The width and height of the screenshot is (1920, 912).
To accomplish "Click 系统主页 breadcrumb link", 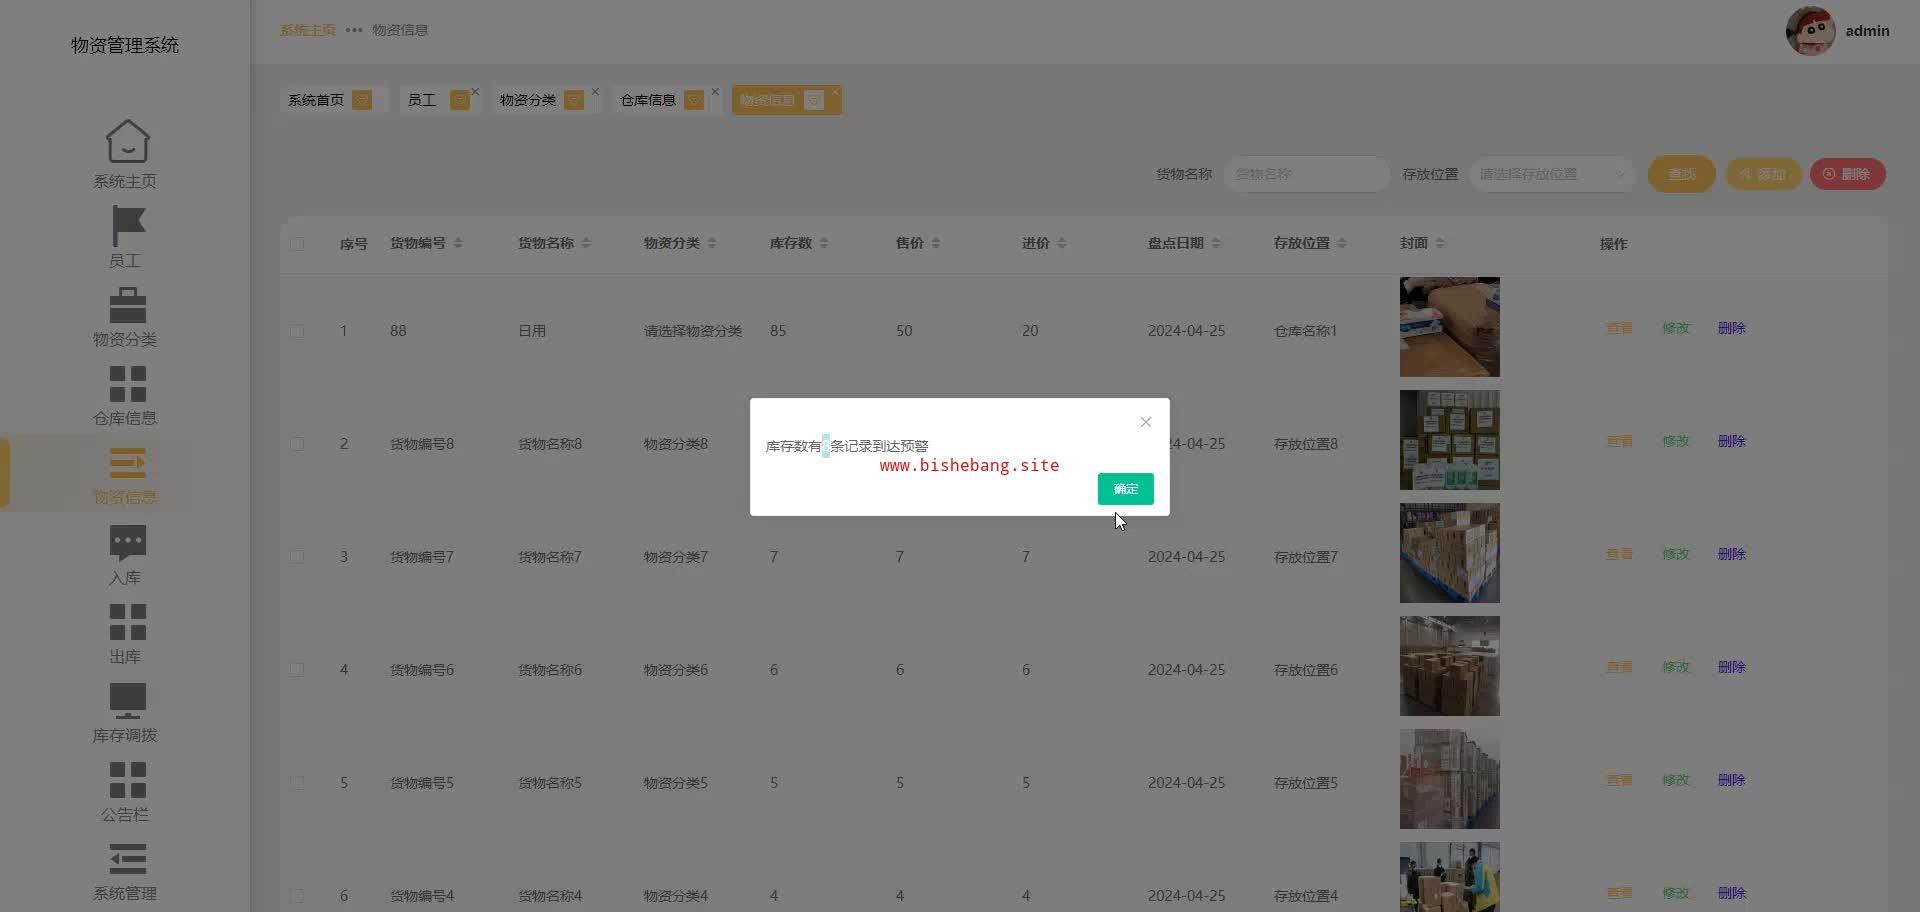I will pyautogui.click(x=308, y=30).
